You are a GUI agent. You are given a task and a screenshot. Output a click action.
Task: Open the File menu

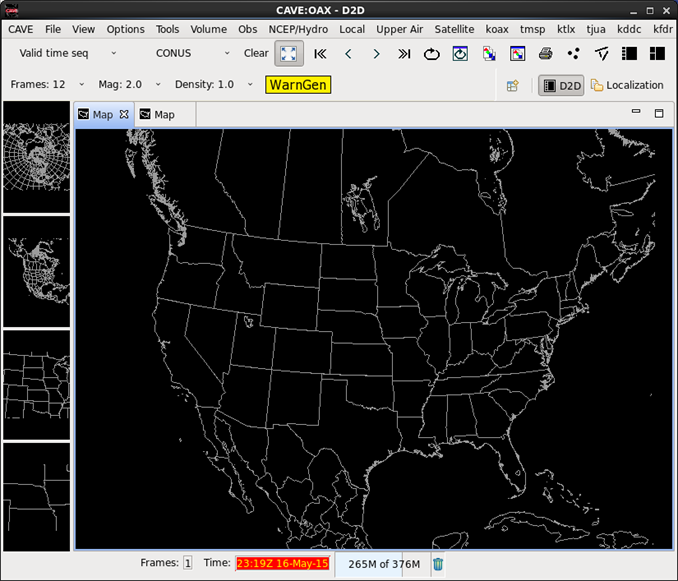click(x=53, y=29)
